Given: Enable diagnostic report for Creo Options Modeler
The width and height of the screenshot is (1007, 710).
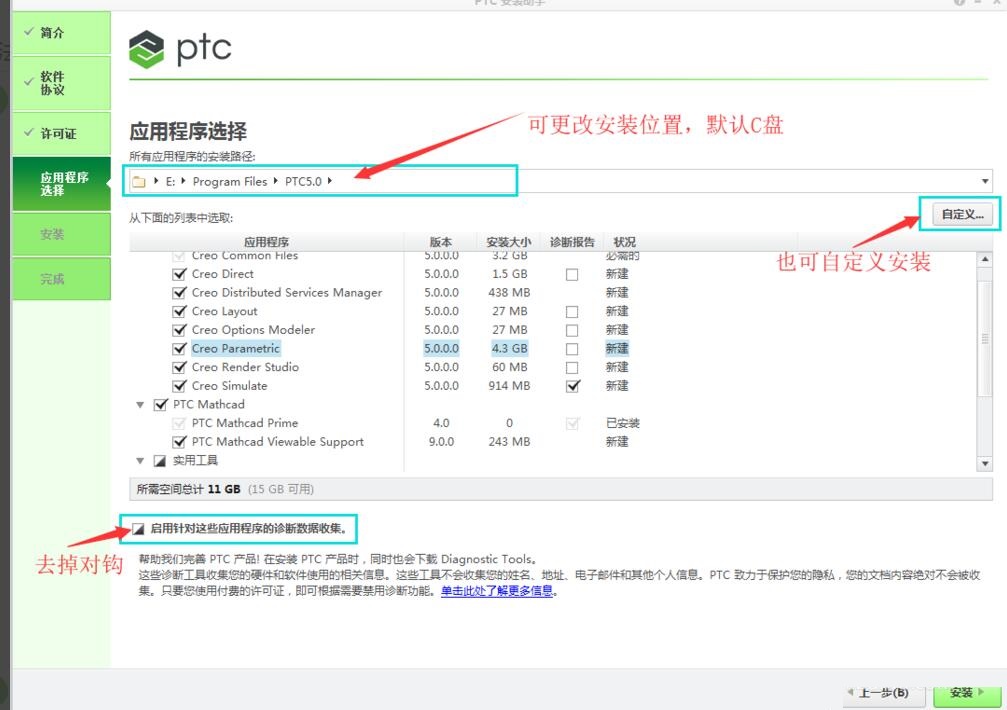Looking at the screenshot, I should (x=572, y=331).
